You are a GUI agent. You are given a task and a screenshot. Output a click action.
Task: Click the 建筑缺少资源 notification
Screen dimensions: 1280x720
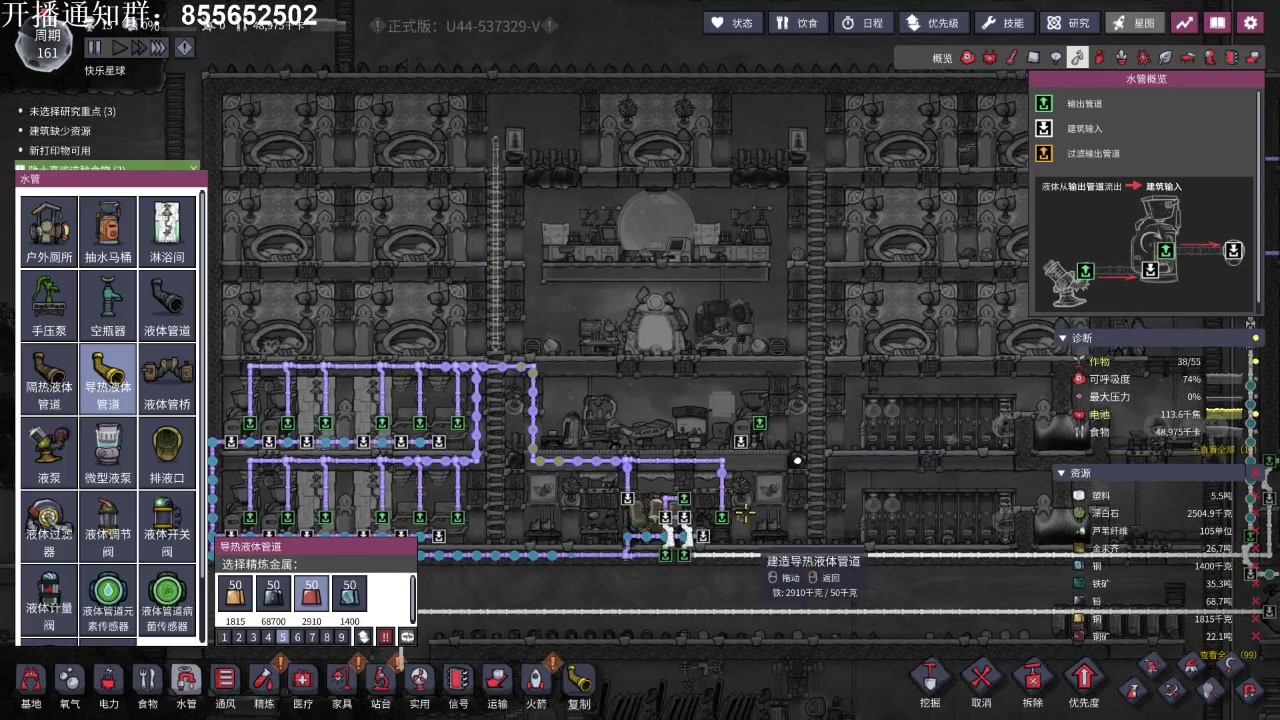click(59, 131)
